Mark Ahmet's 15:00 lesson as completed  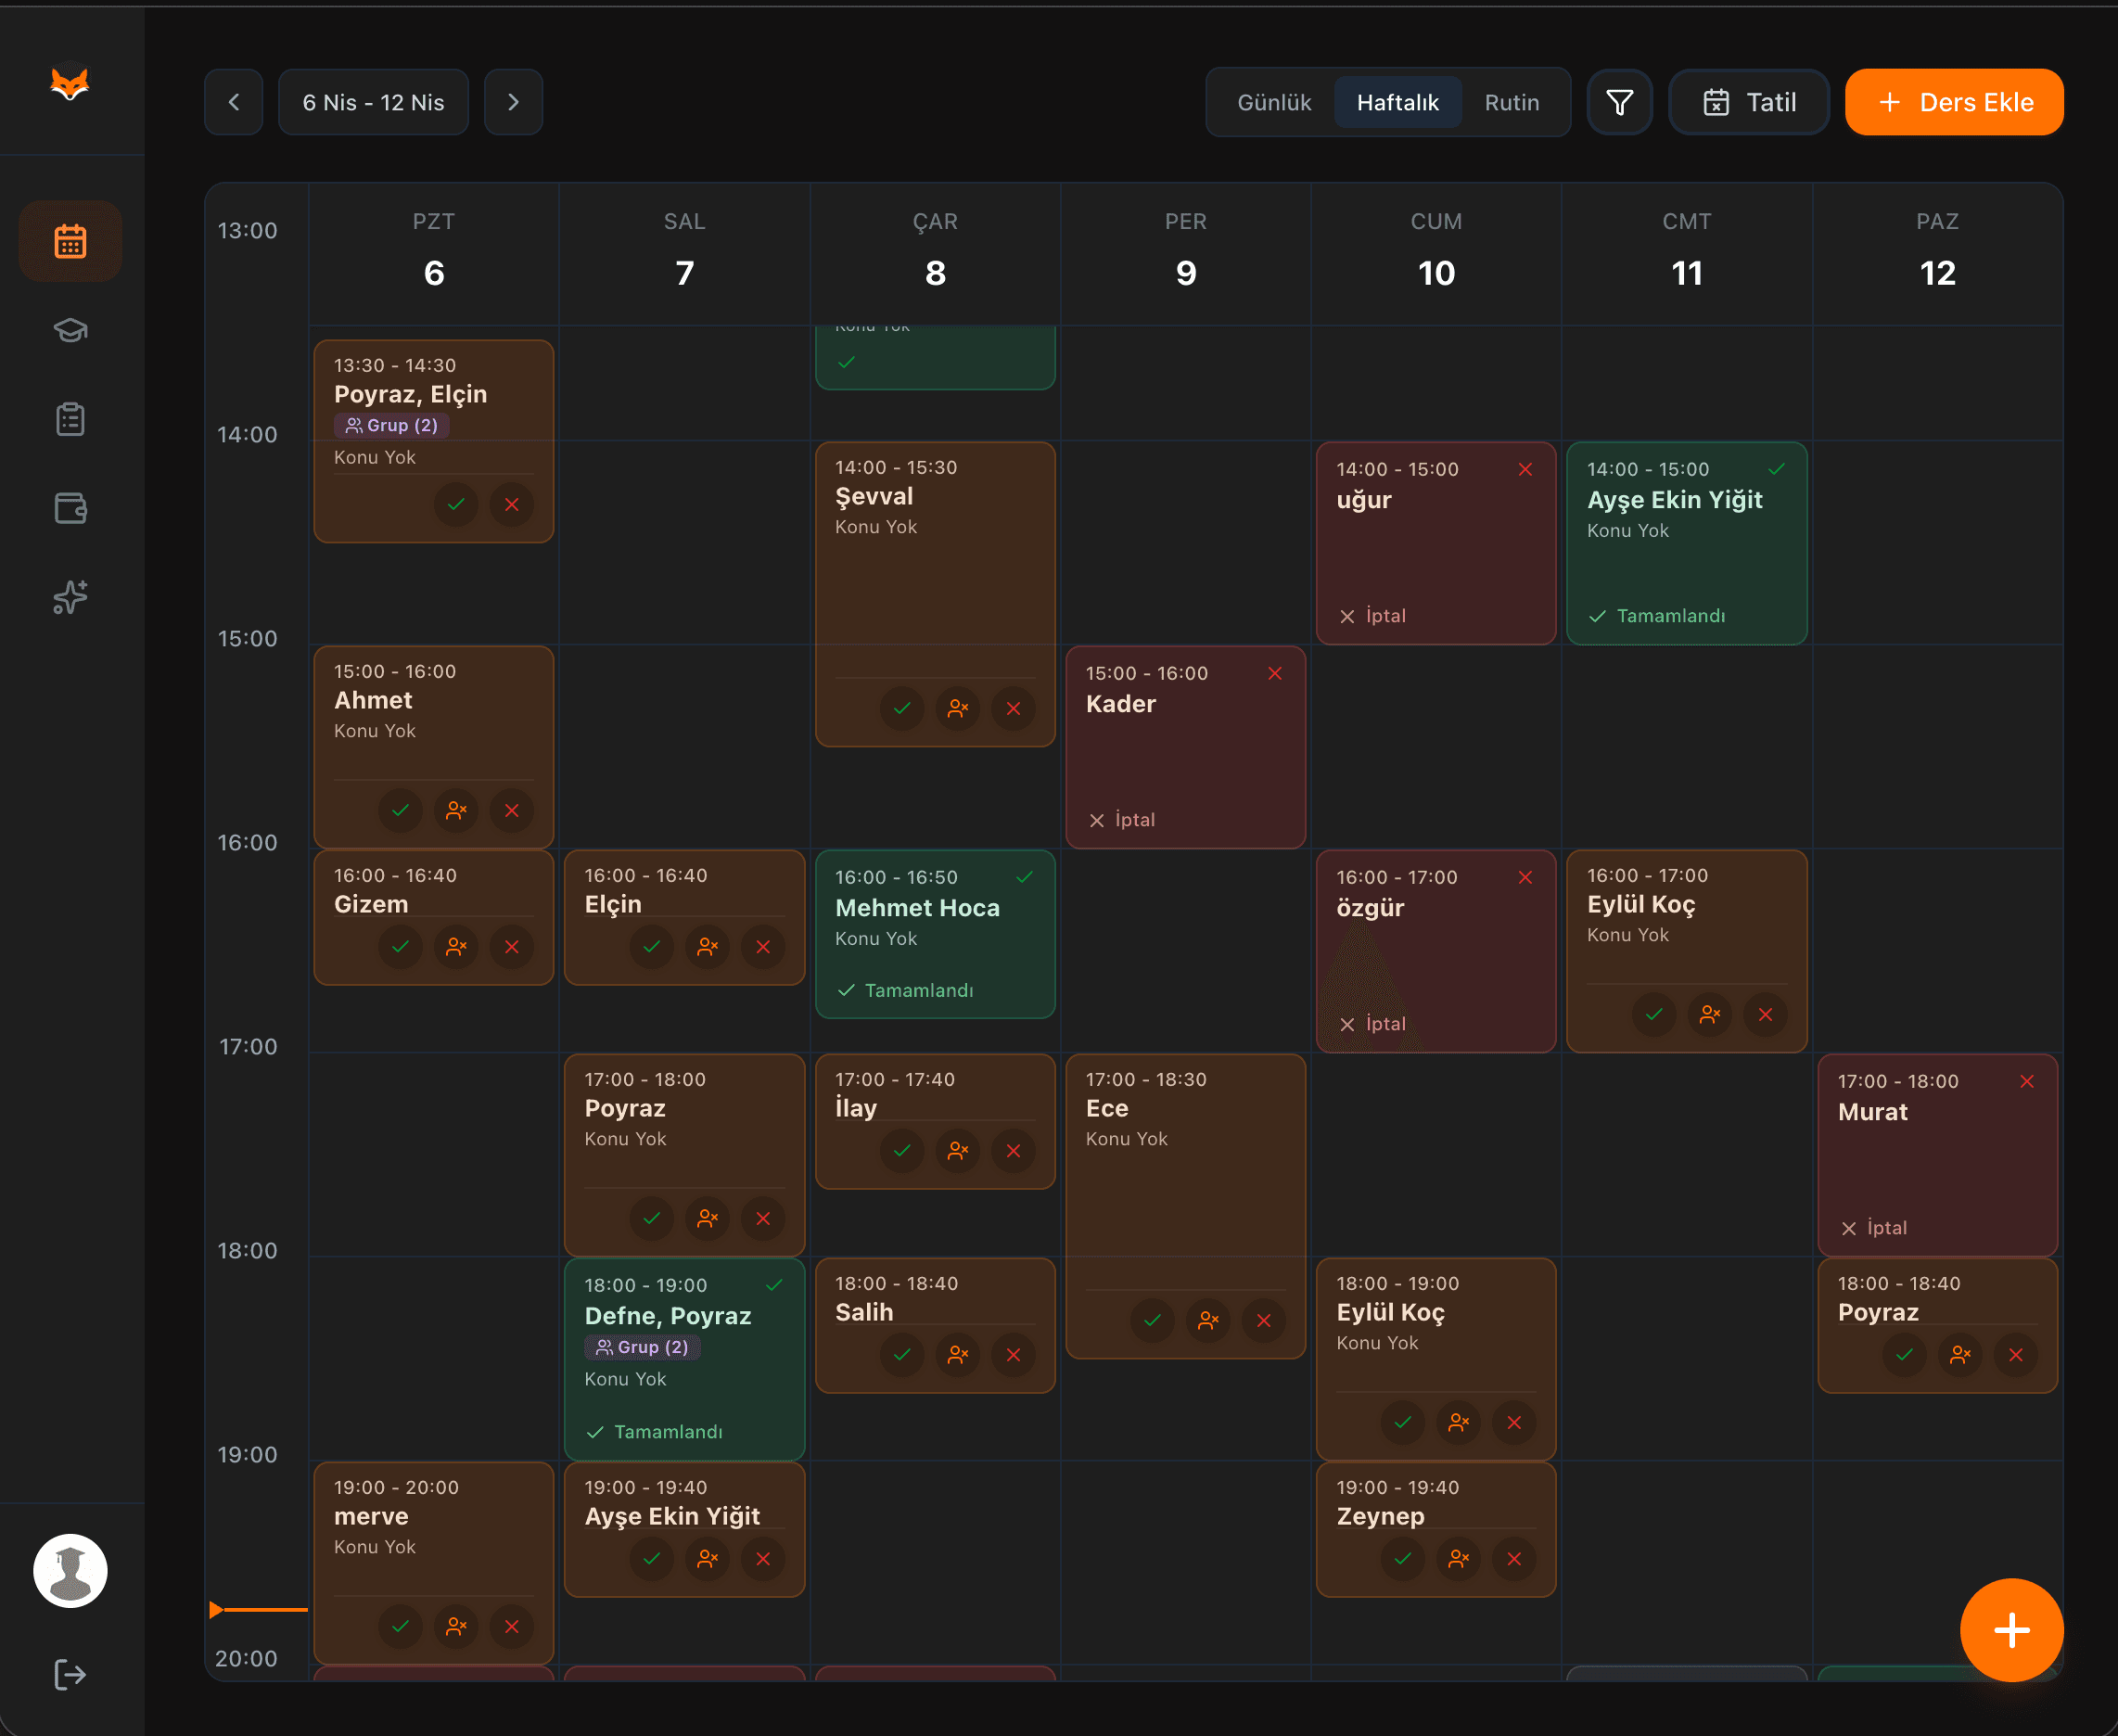pyautogui.click(x=400, y=810)
